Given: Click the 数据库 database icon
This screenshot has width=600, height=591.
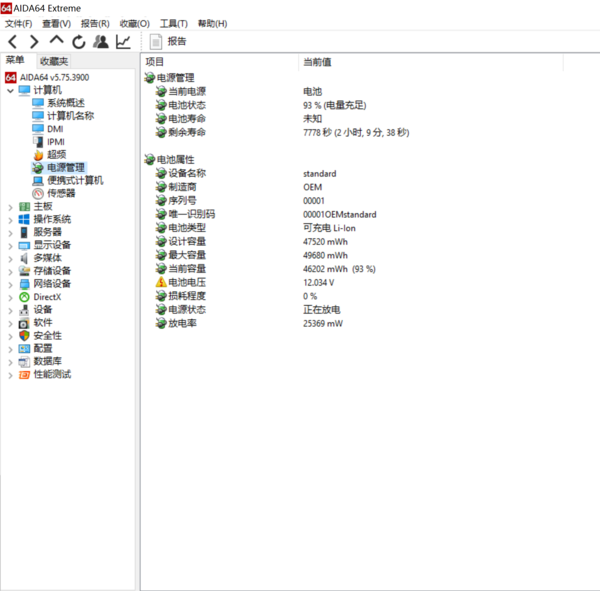Looking at the screenshot, I should click(24, 362).
